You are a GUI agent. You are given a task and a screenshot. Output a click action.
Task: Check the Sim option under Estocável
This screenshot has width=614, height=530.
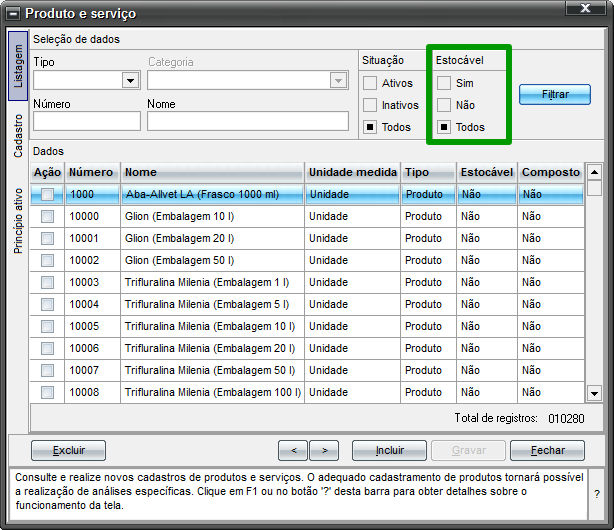[444, 83]
